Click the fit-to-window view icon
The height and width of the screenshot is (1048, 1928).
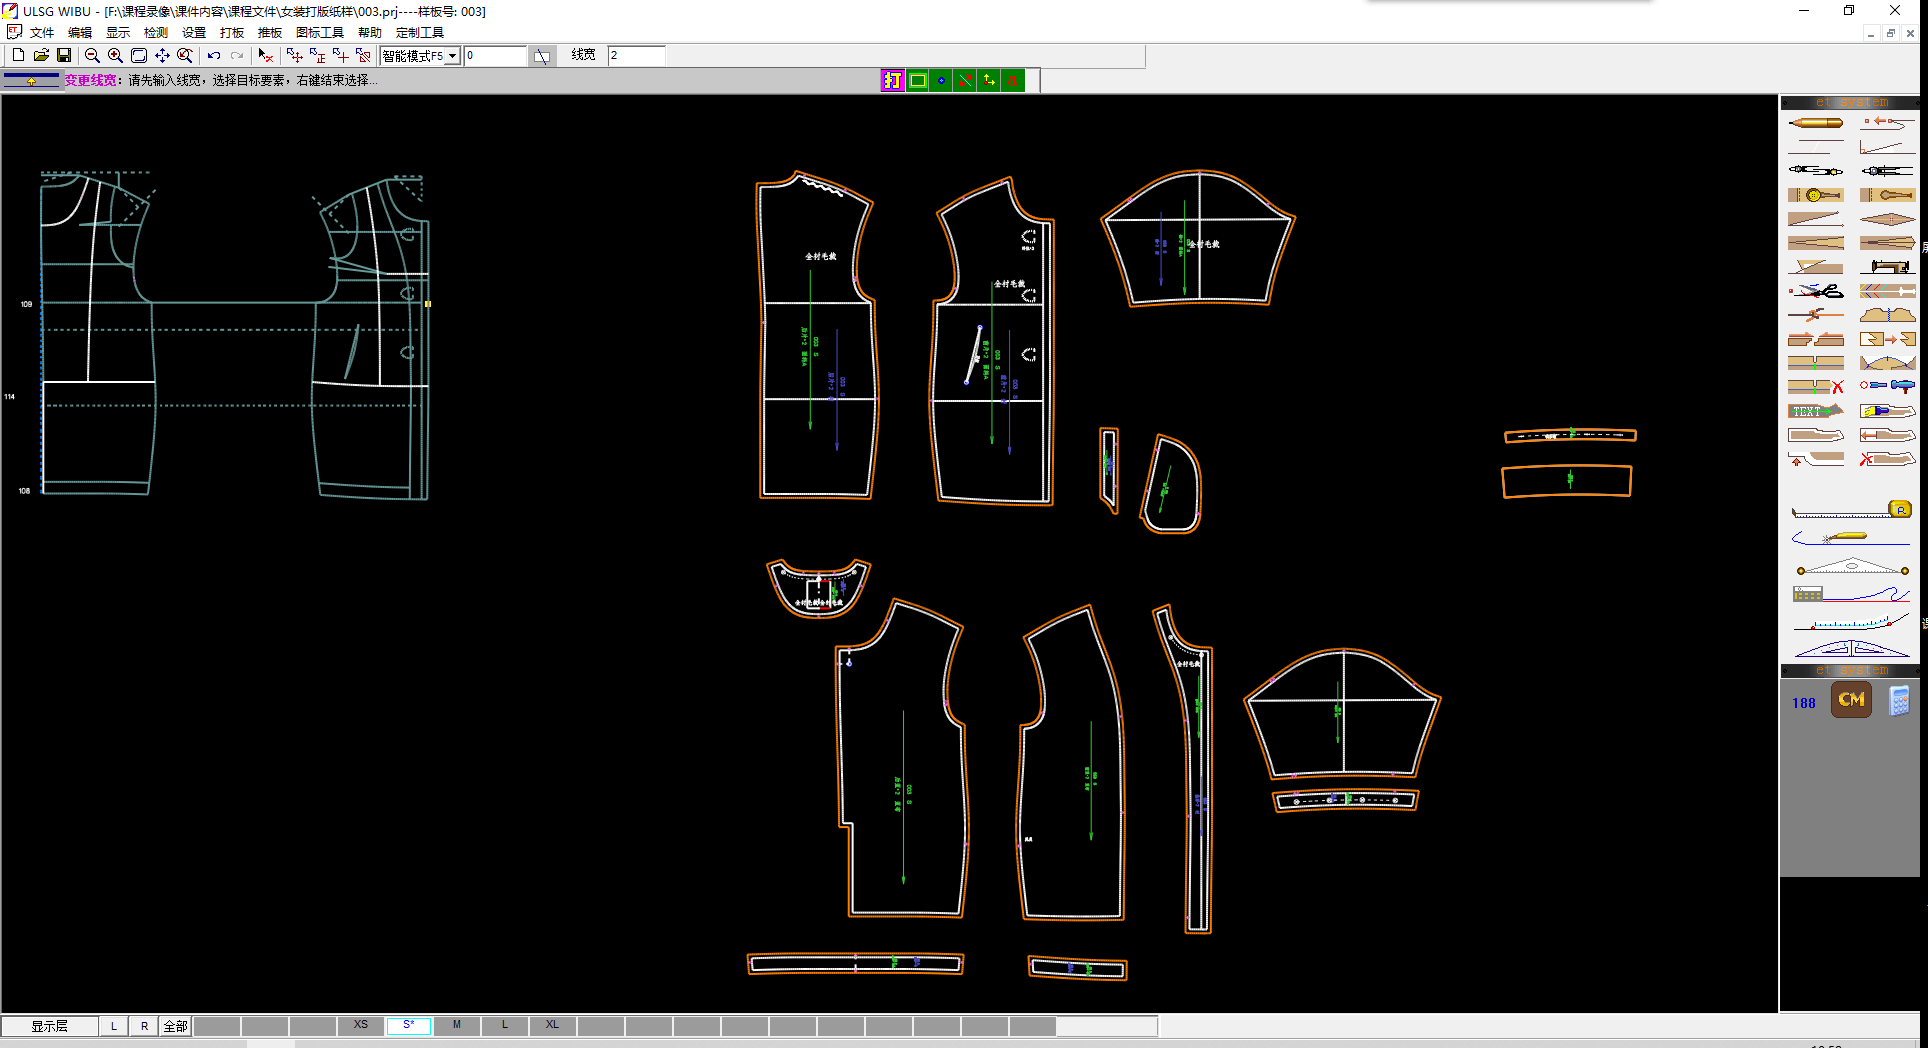point(139,55)
